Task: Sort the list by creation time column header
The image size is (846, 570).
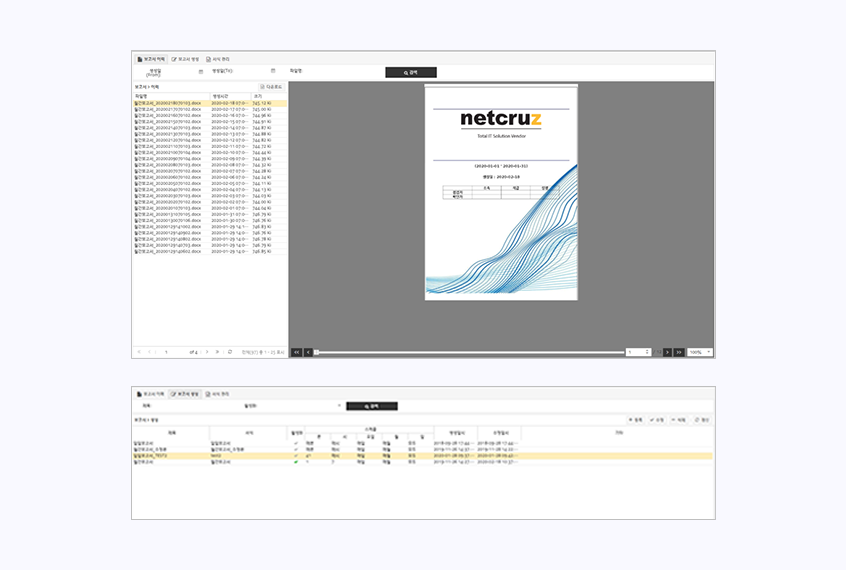Action: [230, 96]
